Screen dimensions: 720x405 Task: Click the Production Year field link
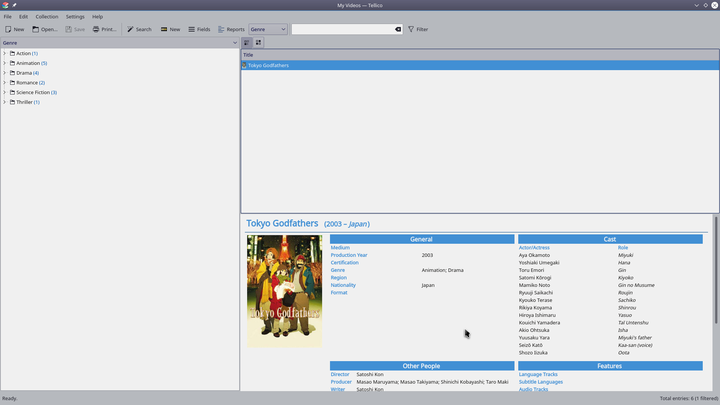tap(349, 255)
